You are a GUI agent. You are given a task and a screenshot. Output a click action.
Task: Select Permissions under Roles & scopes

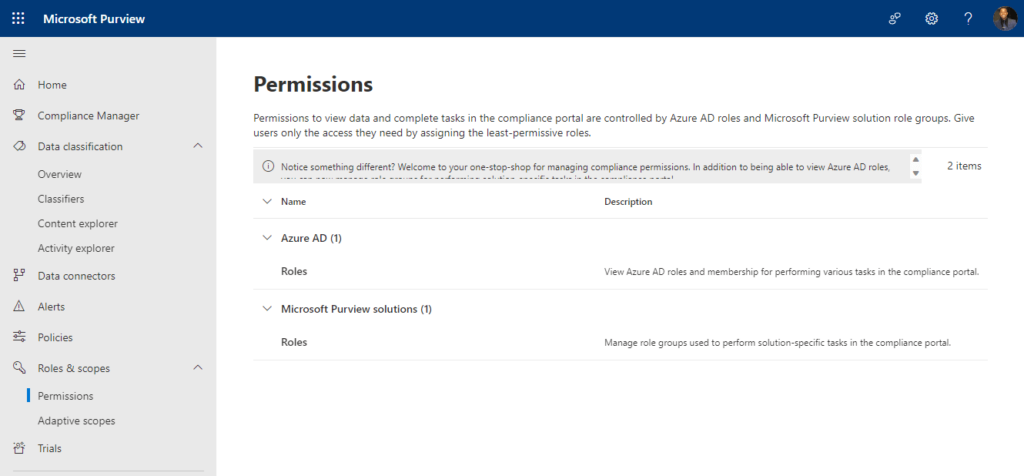pyautogui.click(x=65, y=396)
